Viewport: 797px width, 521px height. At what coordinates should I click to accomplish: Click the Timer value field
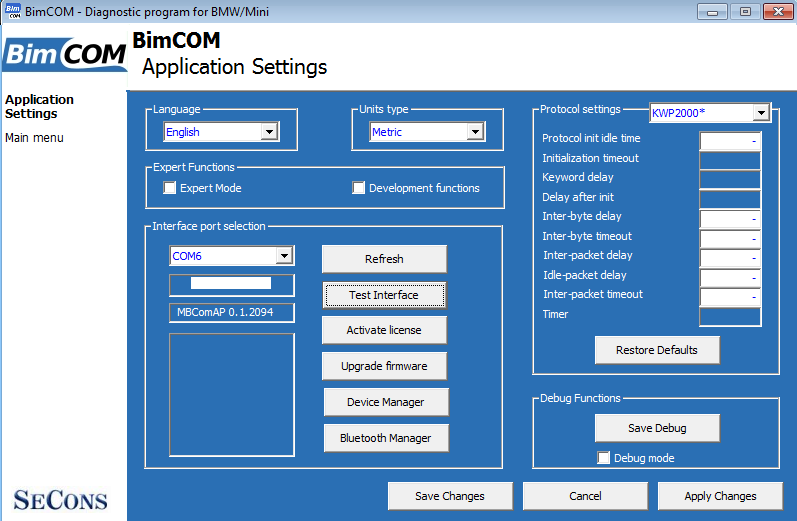pyautogui.click(x=730, y=317)
